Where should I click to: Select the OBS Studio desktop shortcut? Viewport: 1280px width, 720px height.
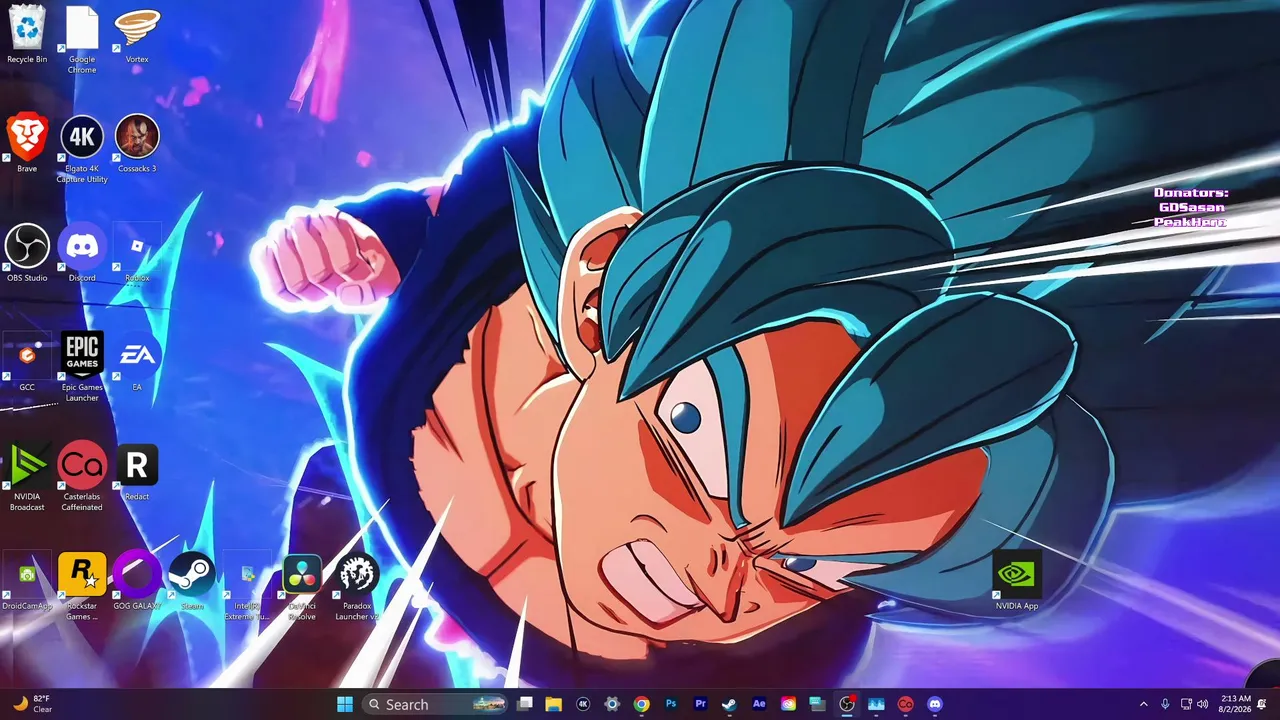(x=27, y=253)
